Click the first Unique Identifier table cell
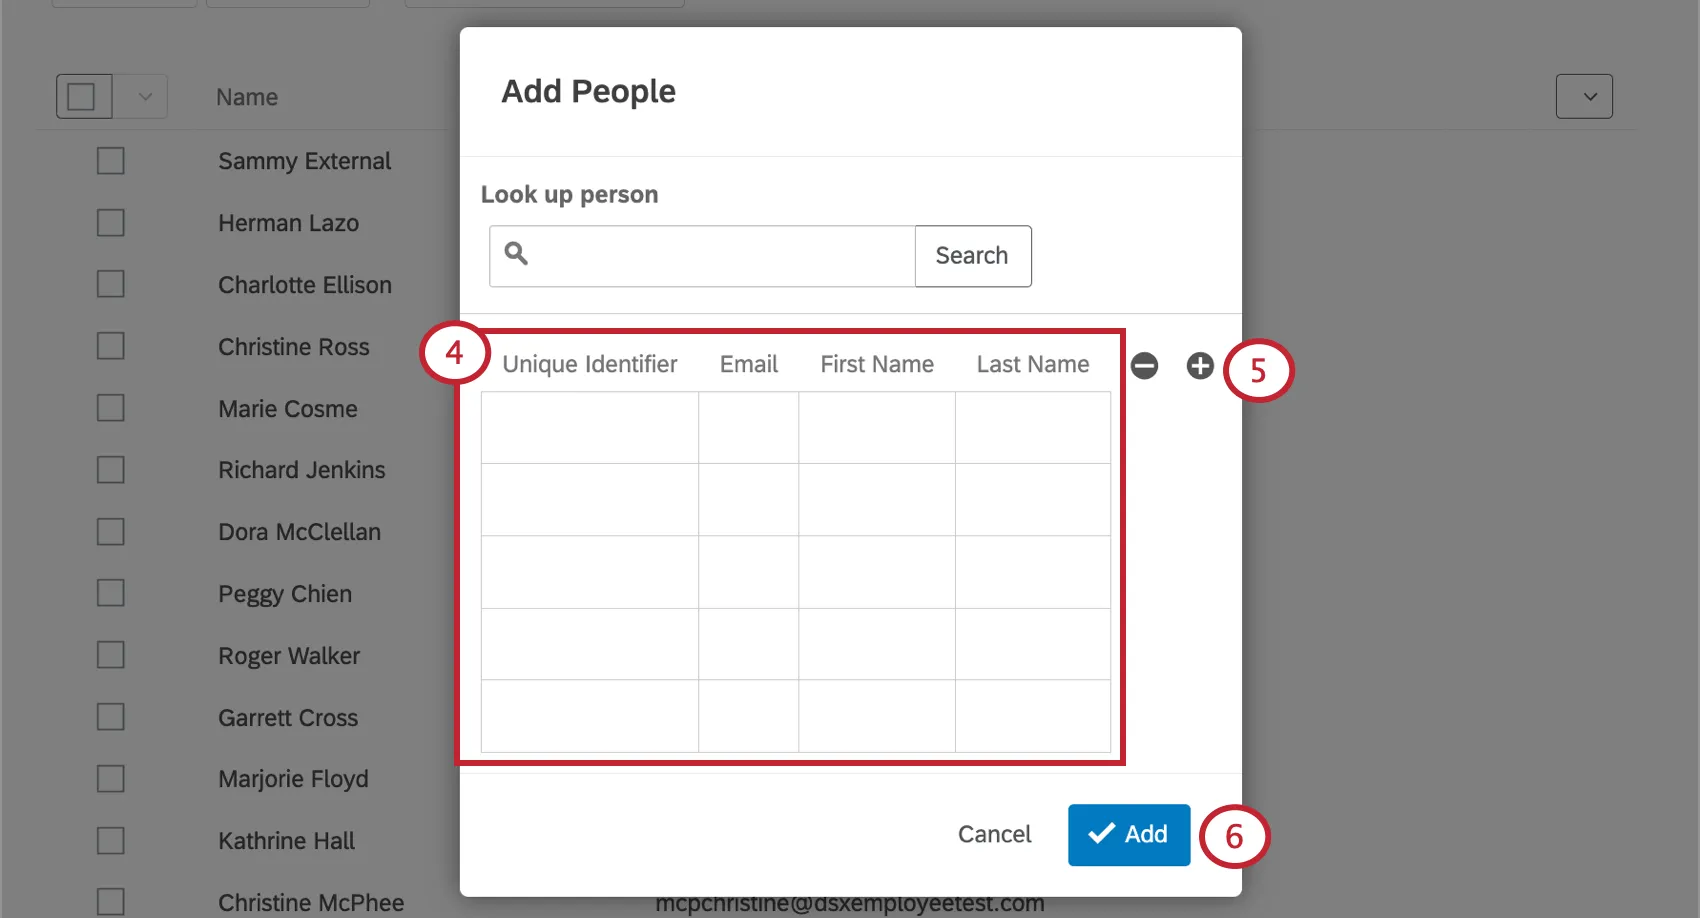The image size is (1700, 918). [x=589, y=427]
